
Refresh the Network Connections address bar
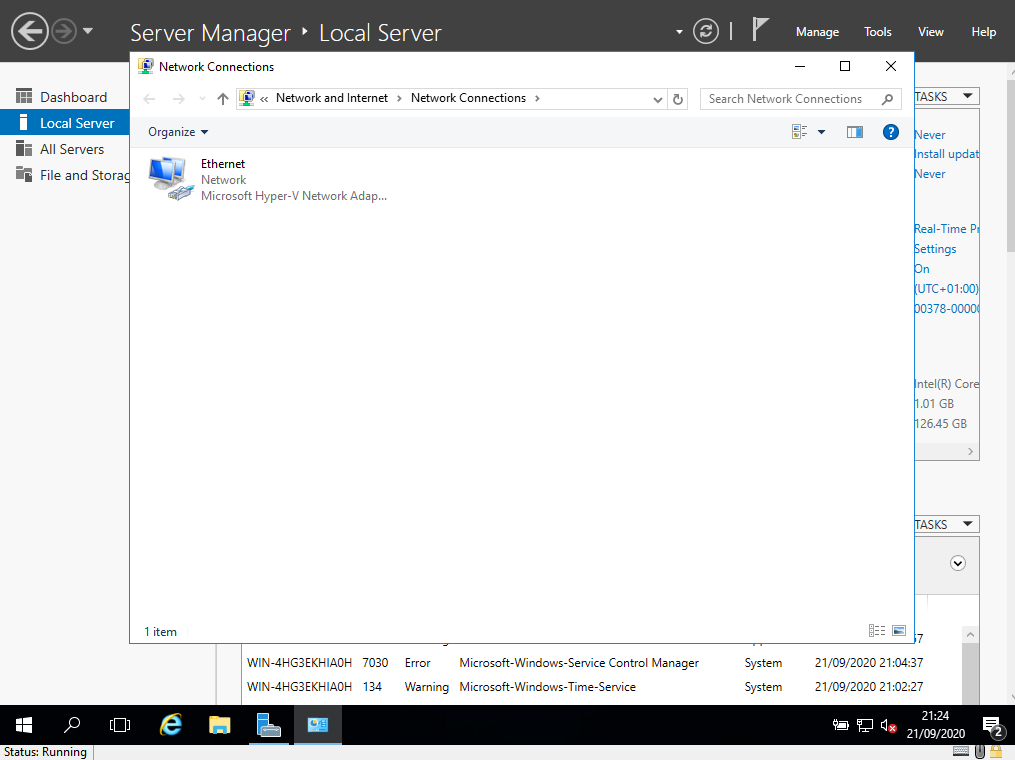coord(677,99)
